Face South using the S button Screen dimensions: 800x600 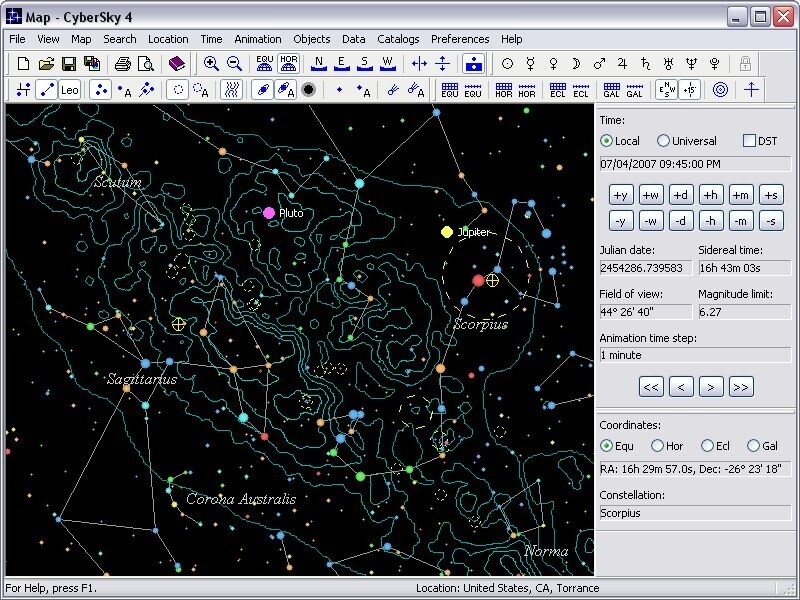pyautogui.click(x=365, y=64)
